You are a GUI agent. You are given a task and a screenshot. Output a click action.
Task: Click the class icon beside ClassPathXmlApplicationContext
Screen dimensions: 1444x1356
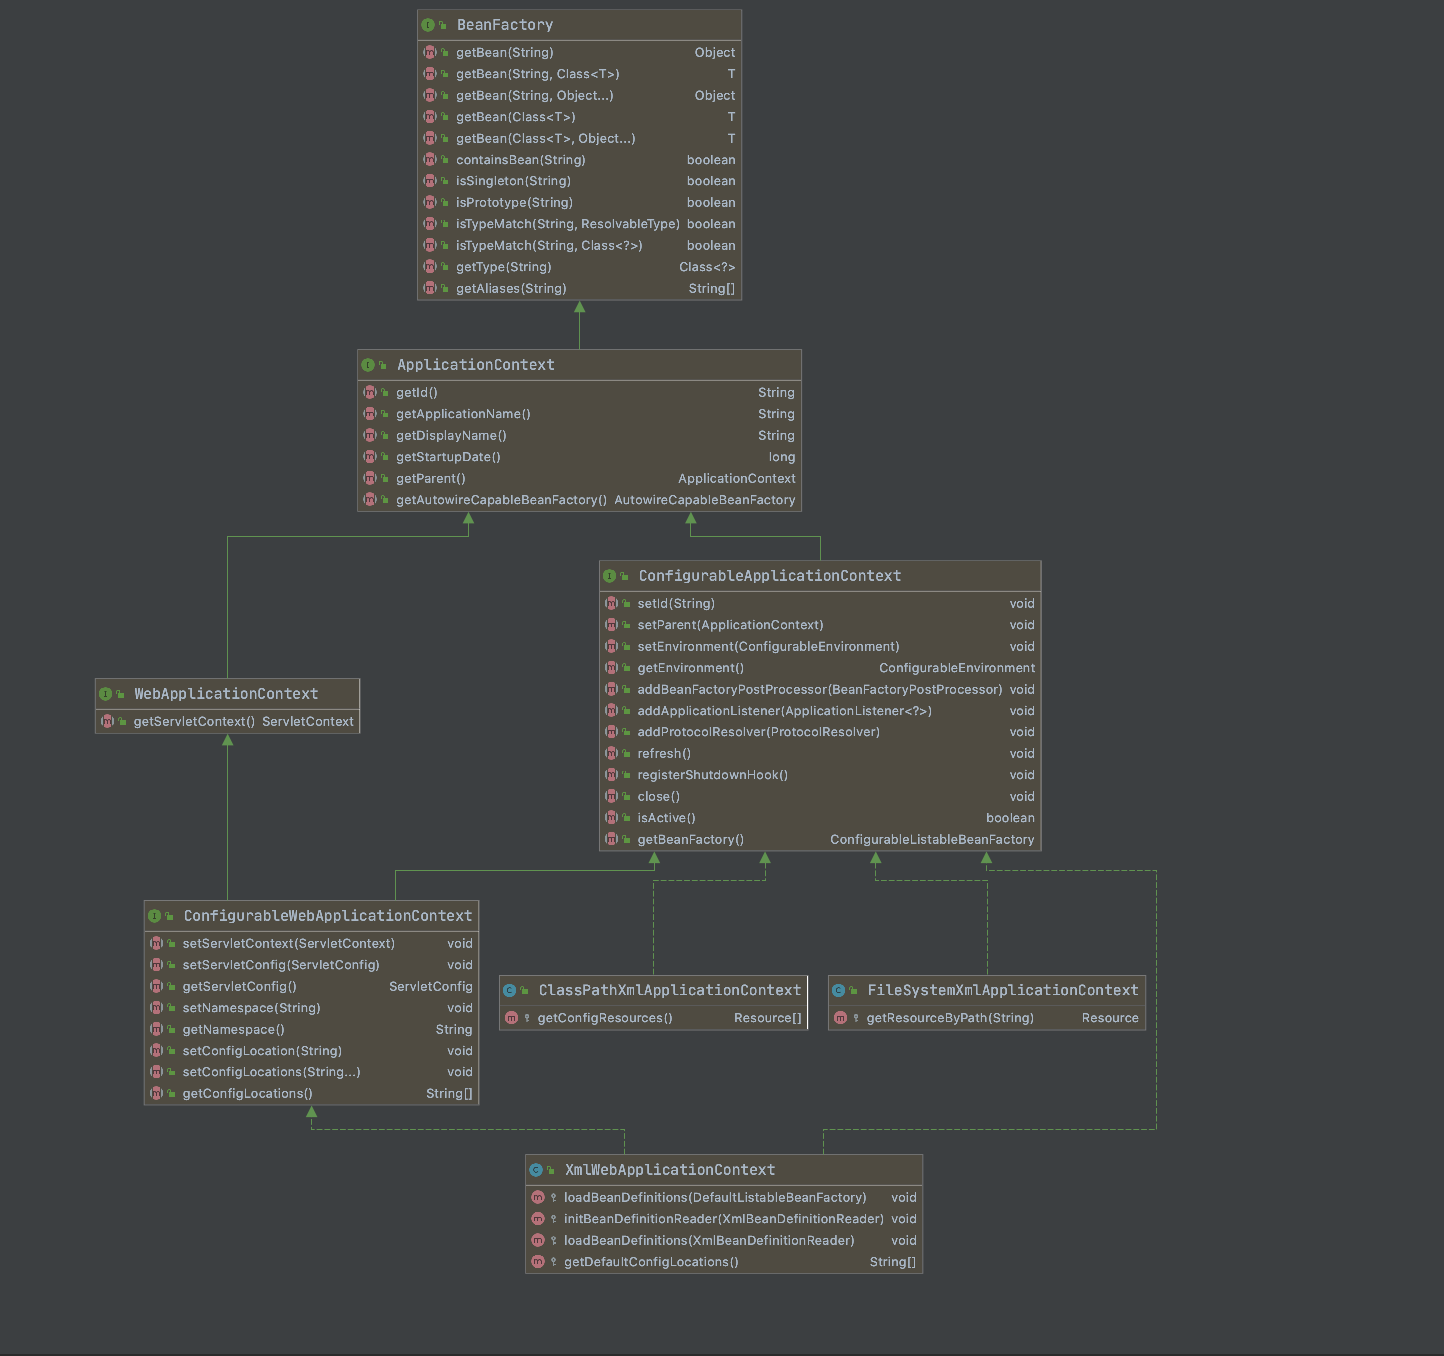510,990
